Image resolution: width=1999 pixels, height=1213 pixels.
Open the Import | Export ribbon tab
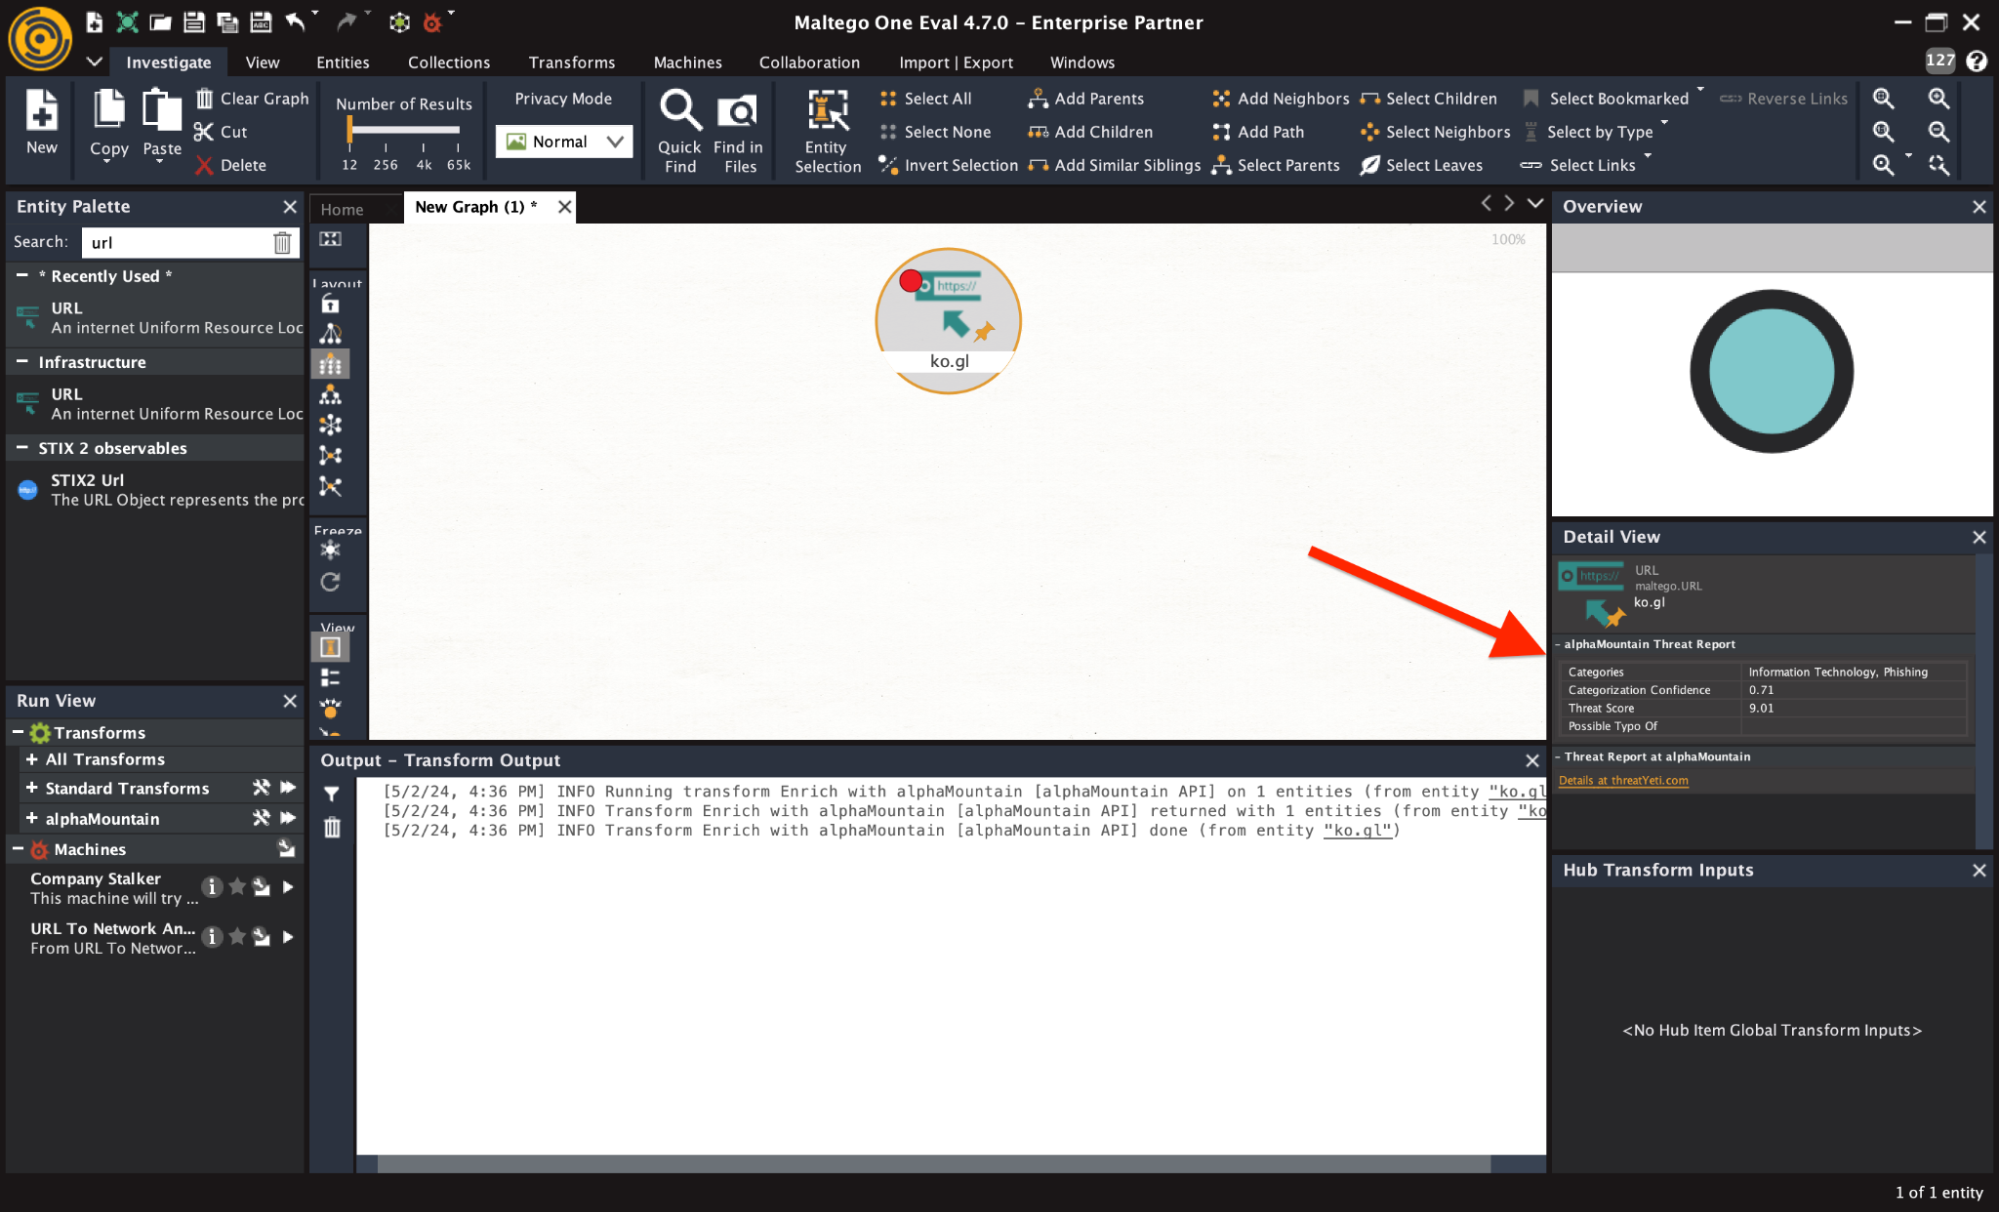tap(956, 62)
